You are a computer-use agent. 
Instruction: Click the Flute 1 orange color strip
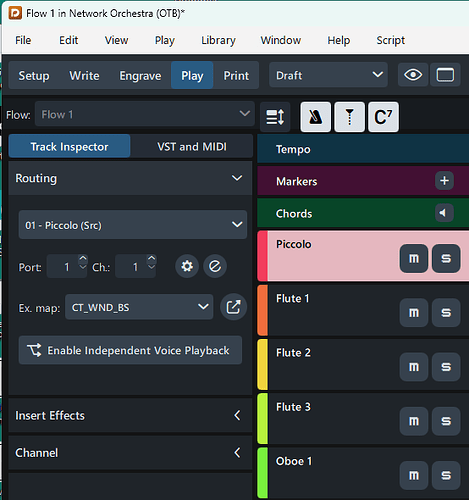263,310
